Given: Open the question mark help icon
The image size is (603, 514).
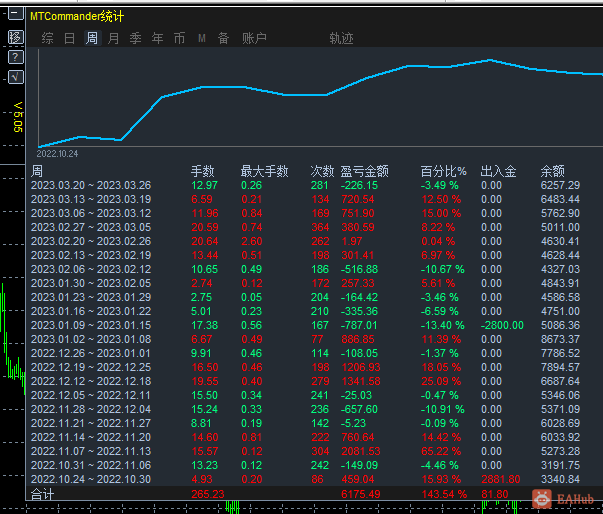Looking at the screenshot, I should tap(15, 57).
